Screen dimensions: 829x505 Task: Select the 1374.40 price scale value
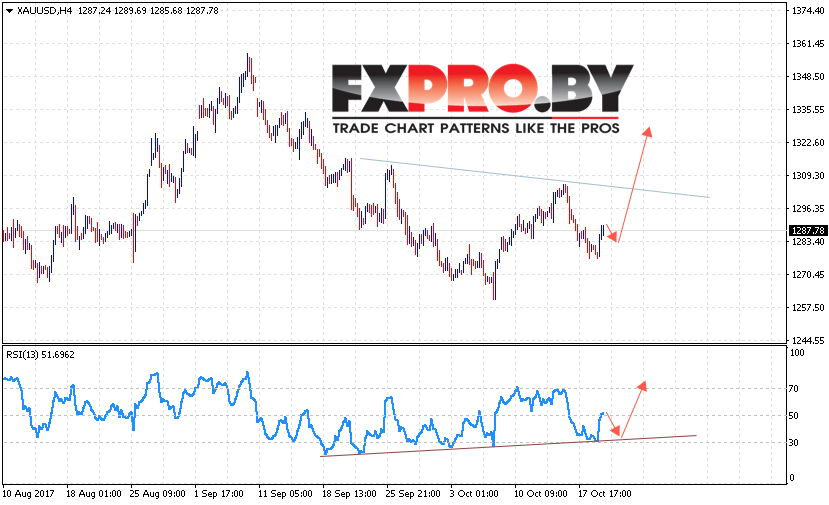pos(808,11)
